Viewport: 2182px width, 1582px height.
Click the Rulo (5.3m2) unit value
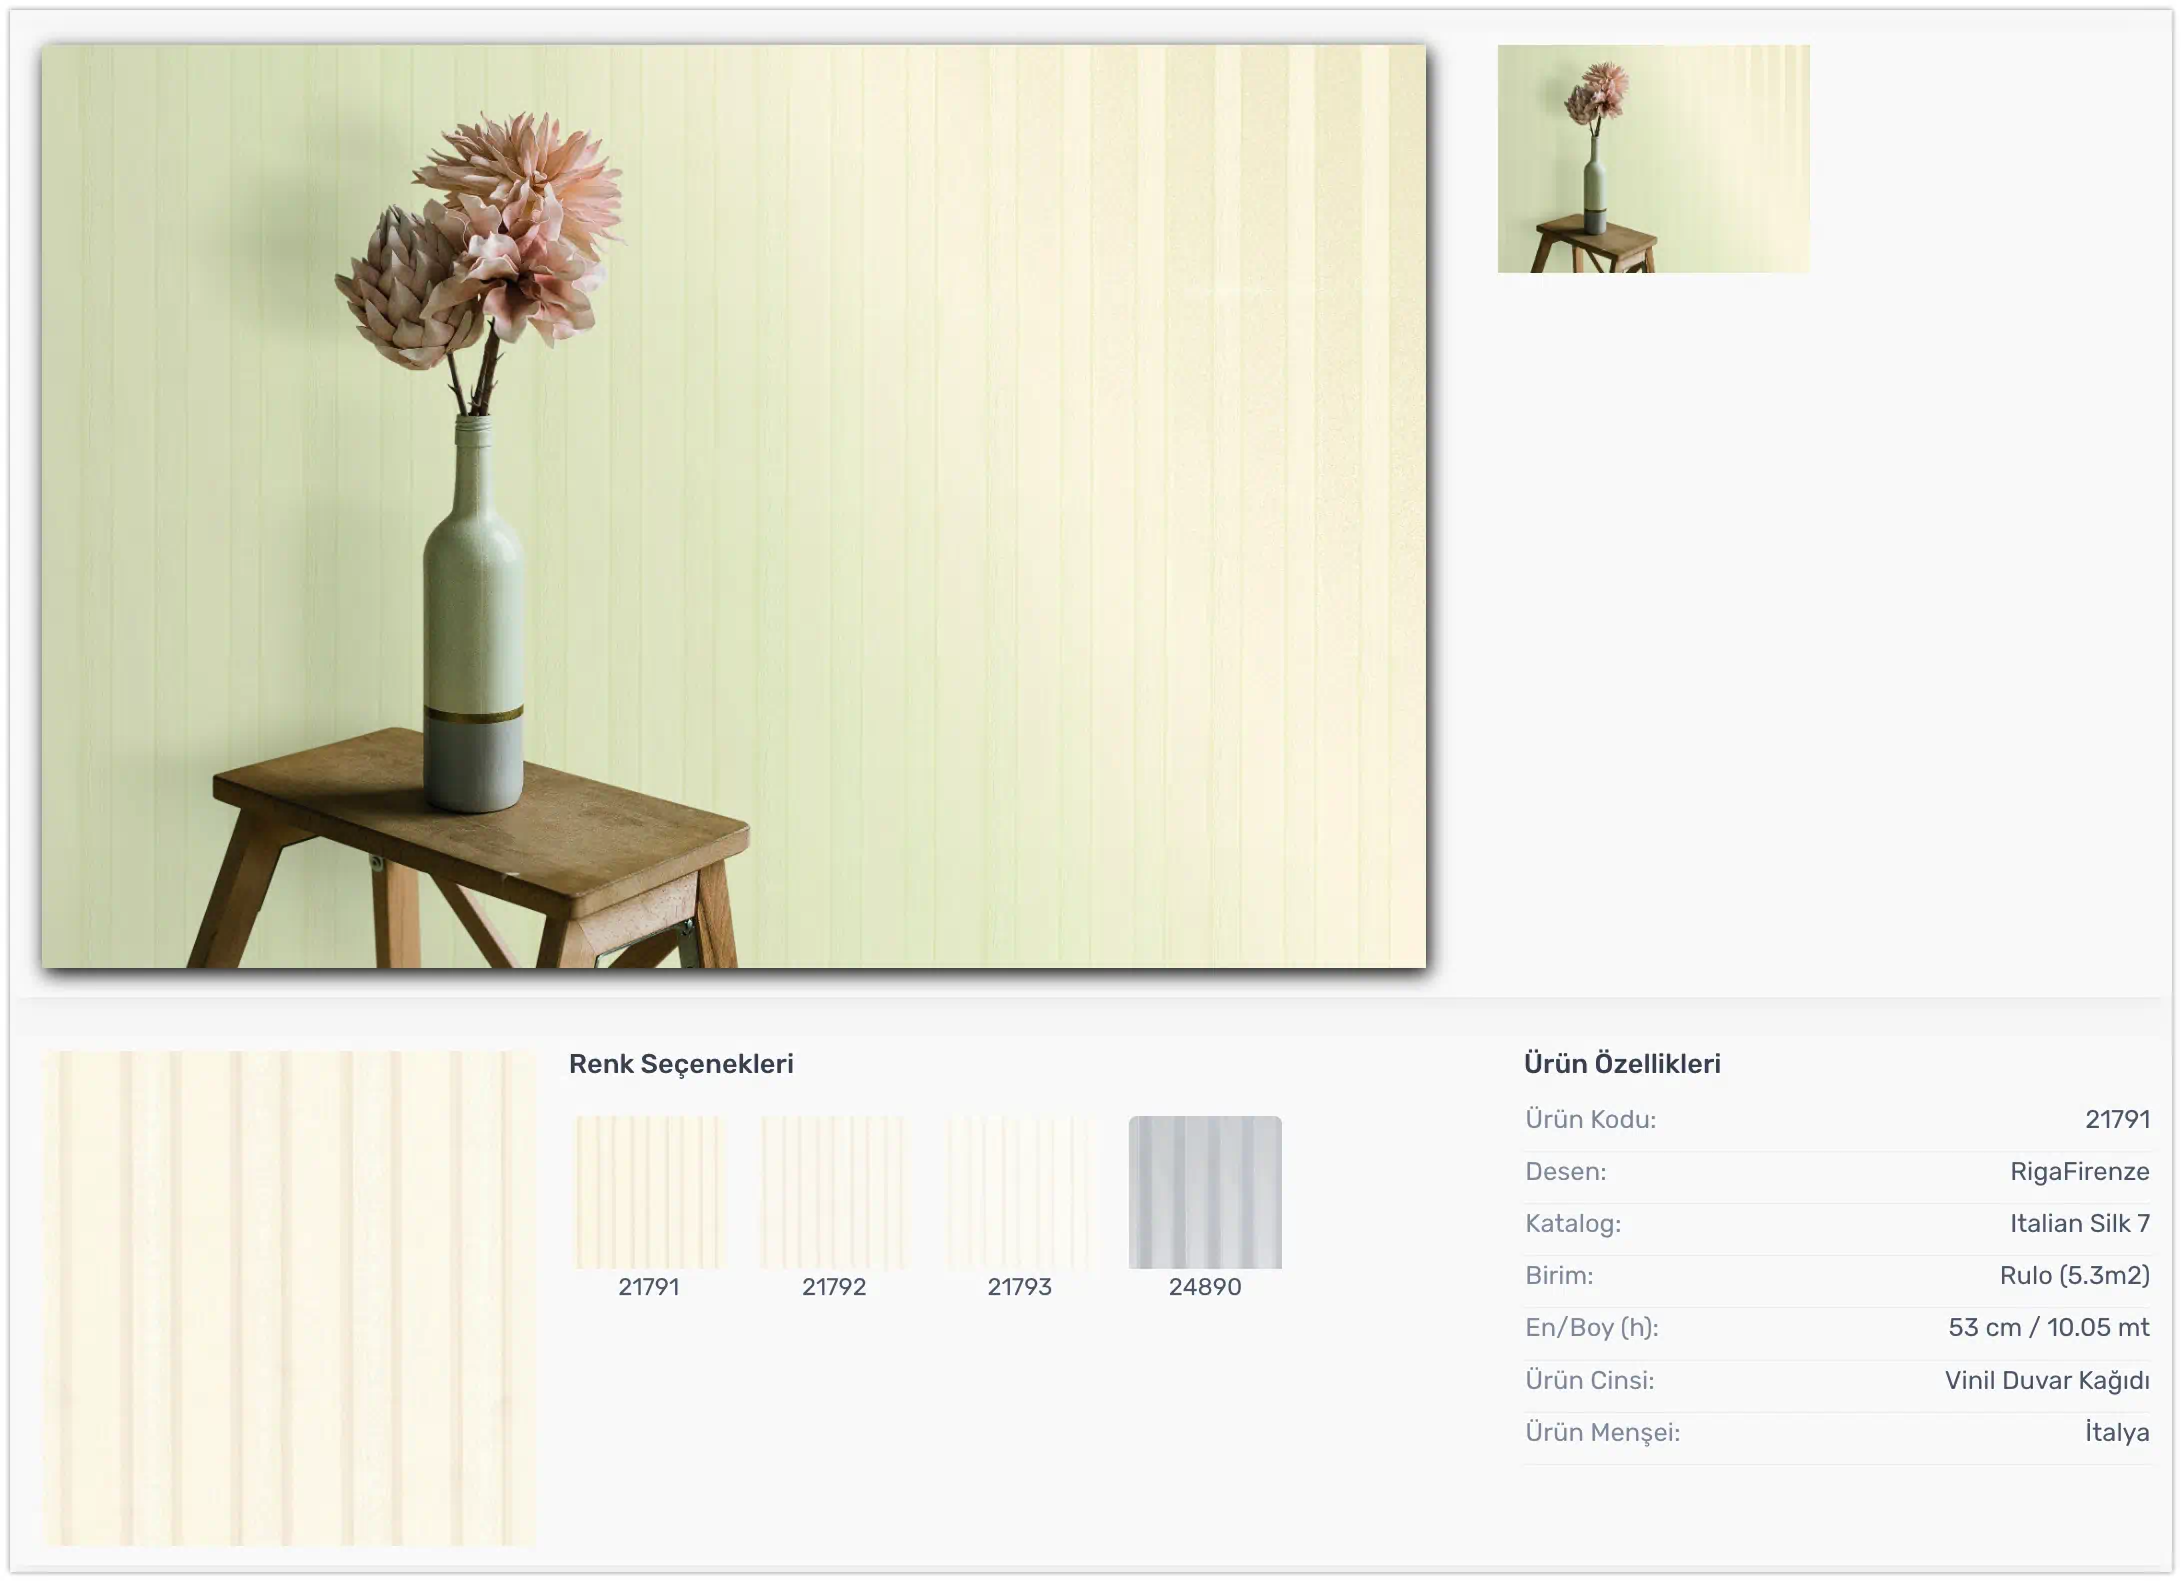pyautogui.click(x=2075, y=1276)
